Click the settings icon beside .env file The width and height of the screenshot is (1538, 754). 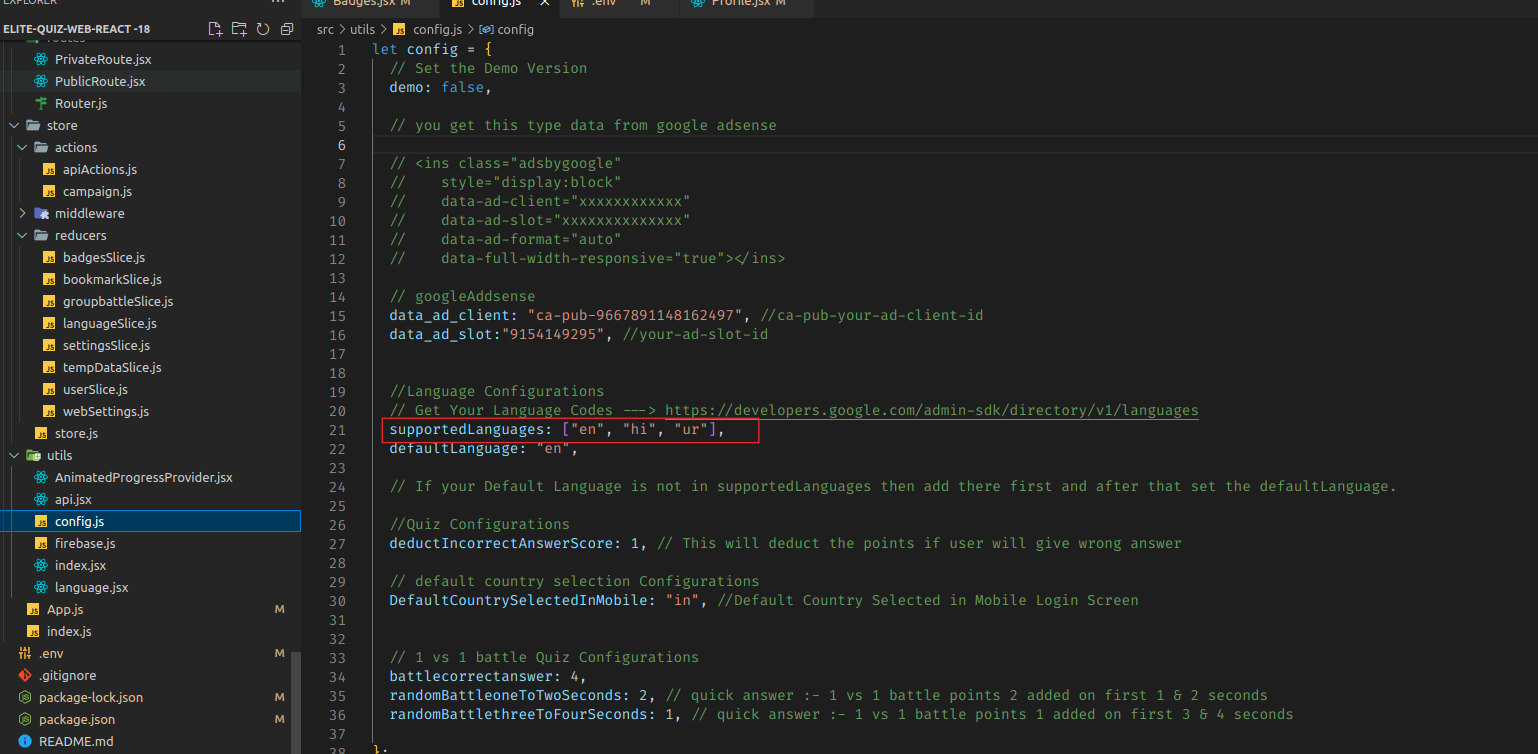25,653
